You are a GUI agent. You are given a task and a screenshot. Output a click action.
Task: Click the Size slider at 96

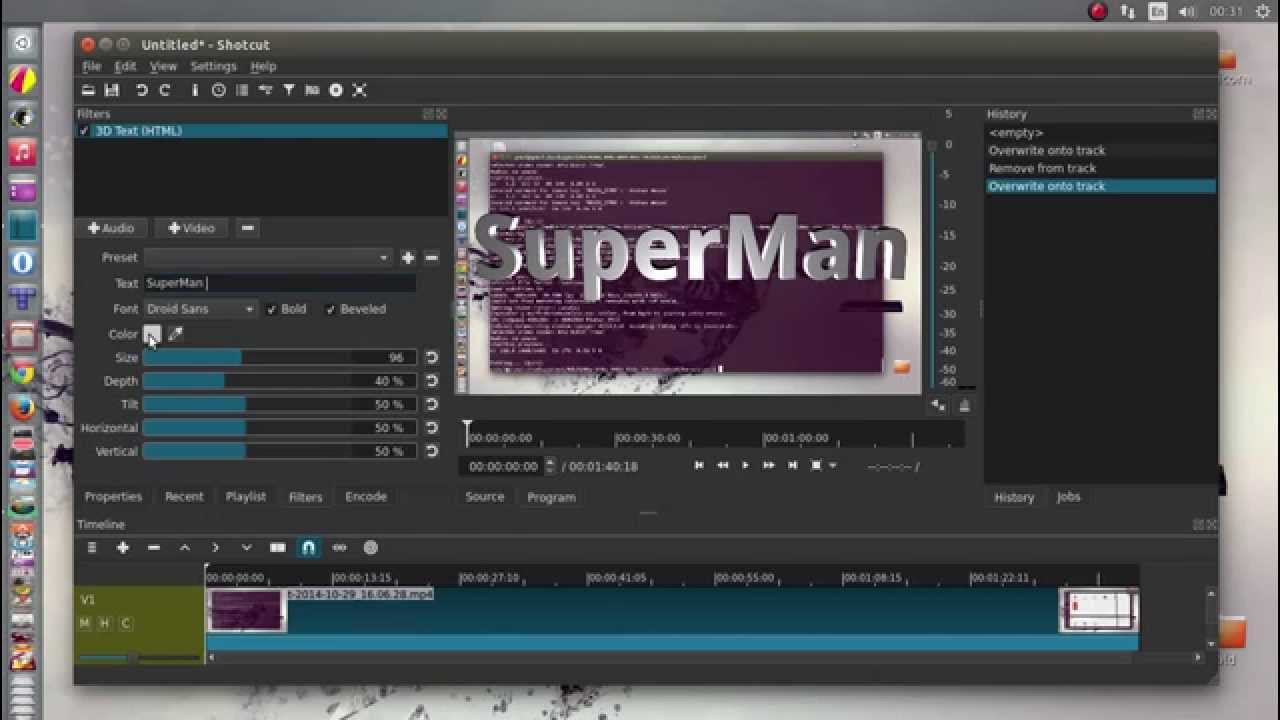coord(278,357)
